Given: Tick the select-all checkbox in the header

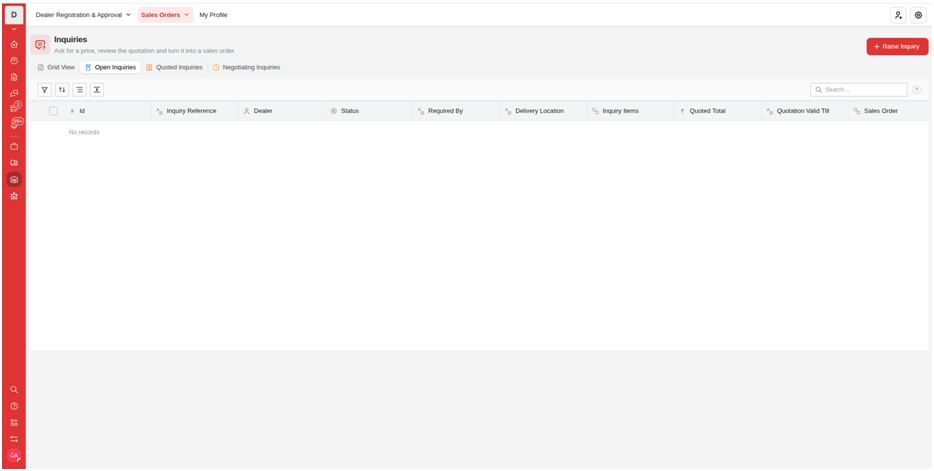Looking at the screenshot, I should click(x=54, y=111).
